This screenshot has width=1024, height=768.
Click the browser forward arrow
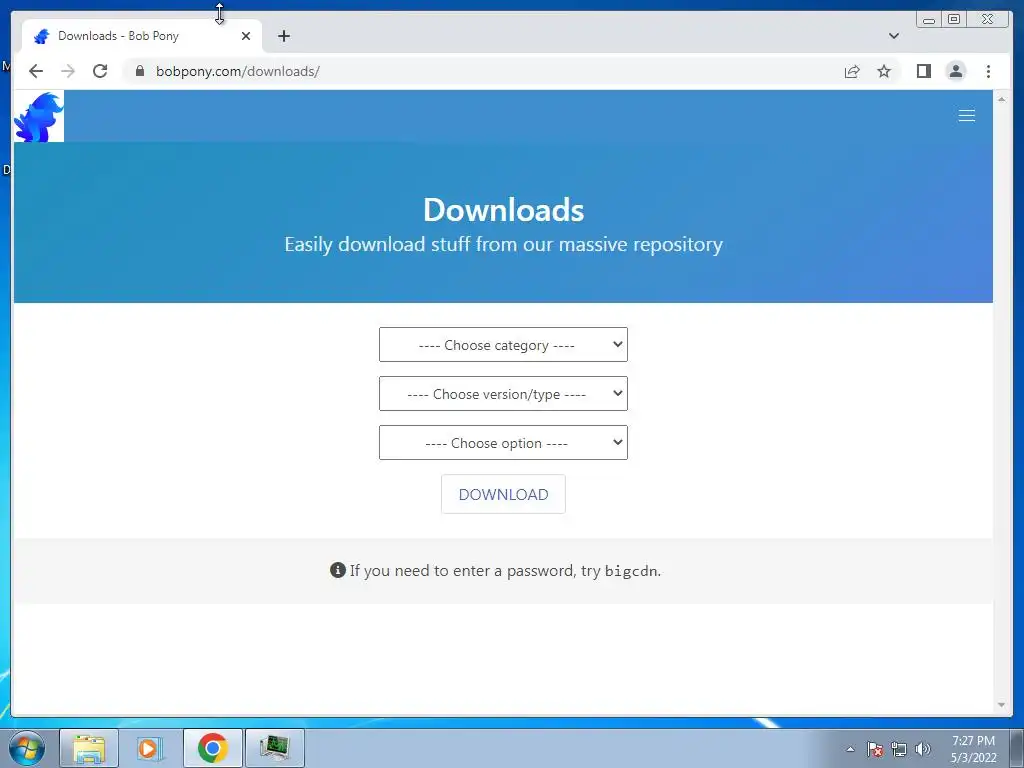point(68,71)
